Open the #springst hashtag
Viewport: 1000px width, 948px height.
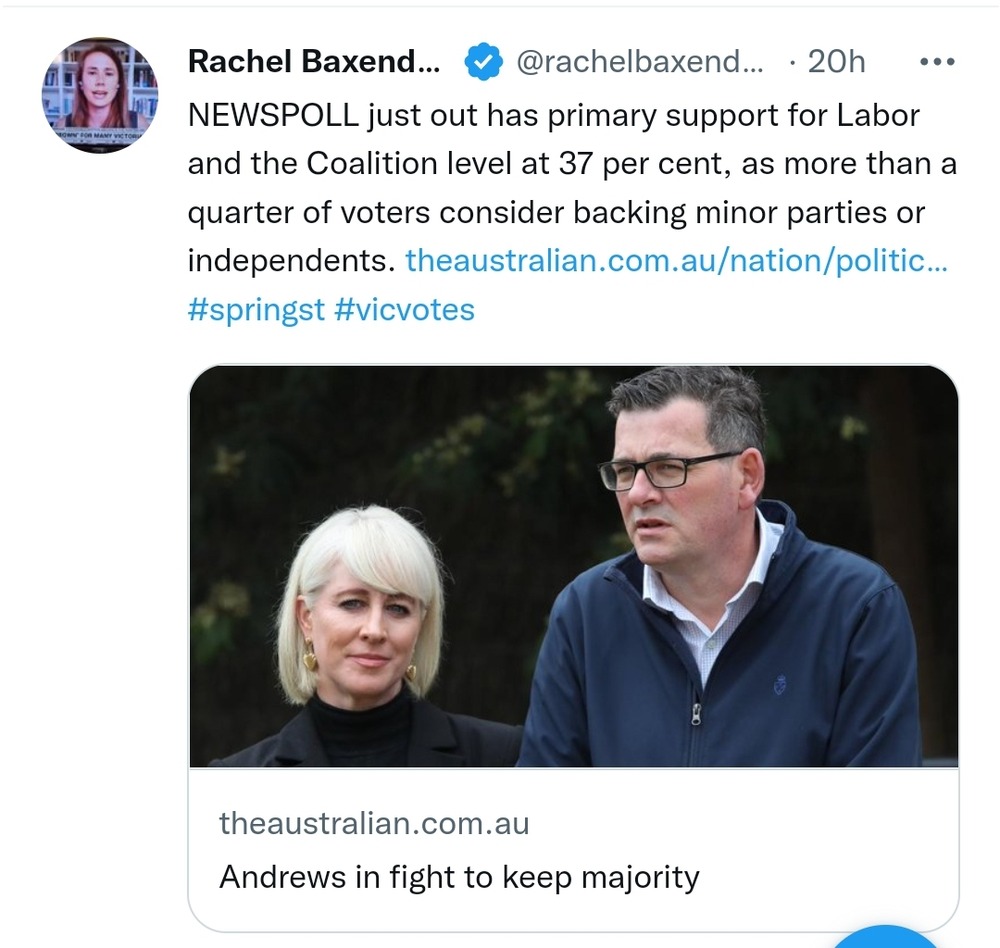256,309
